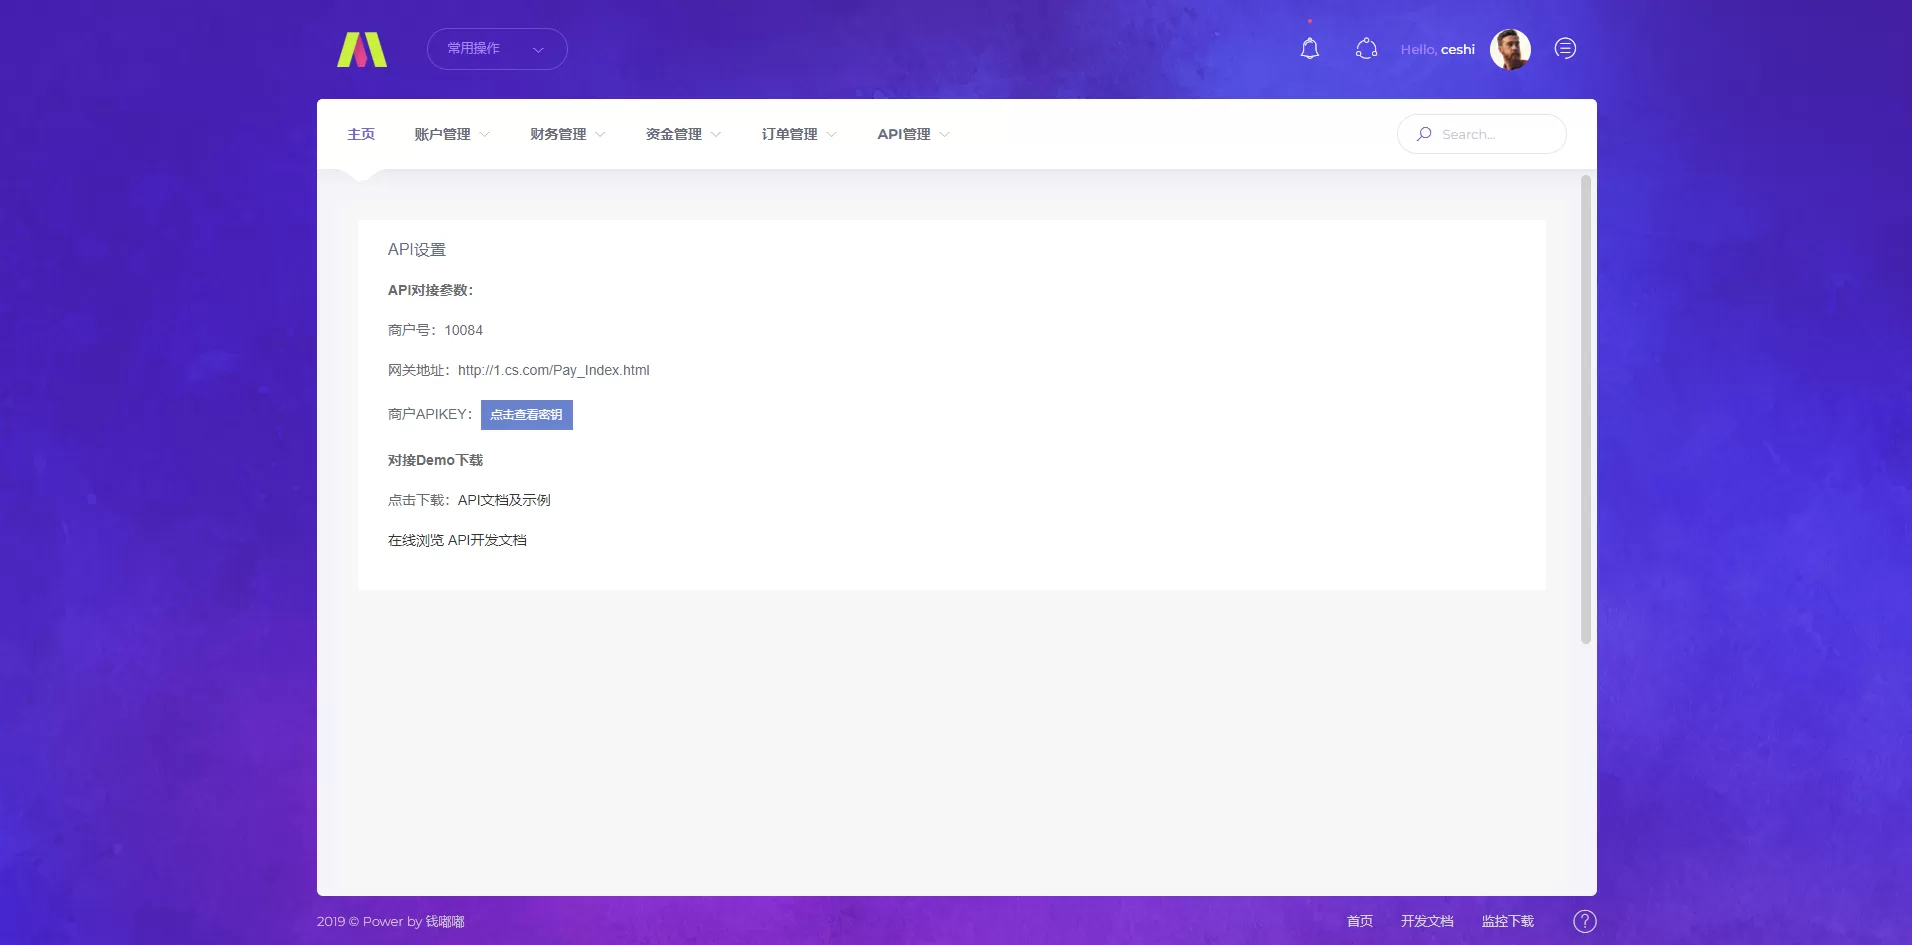The image size is (1912, 945).
Task: Open the 订单管理 menu
Action: tap(798, 134)
